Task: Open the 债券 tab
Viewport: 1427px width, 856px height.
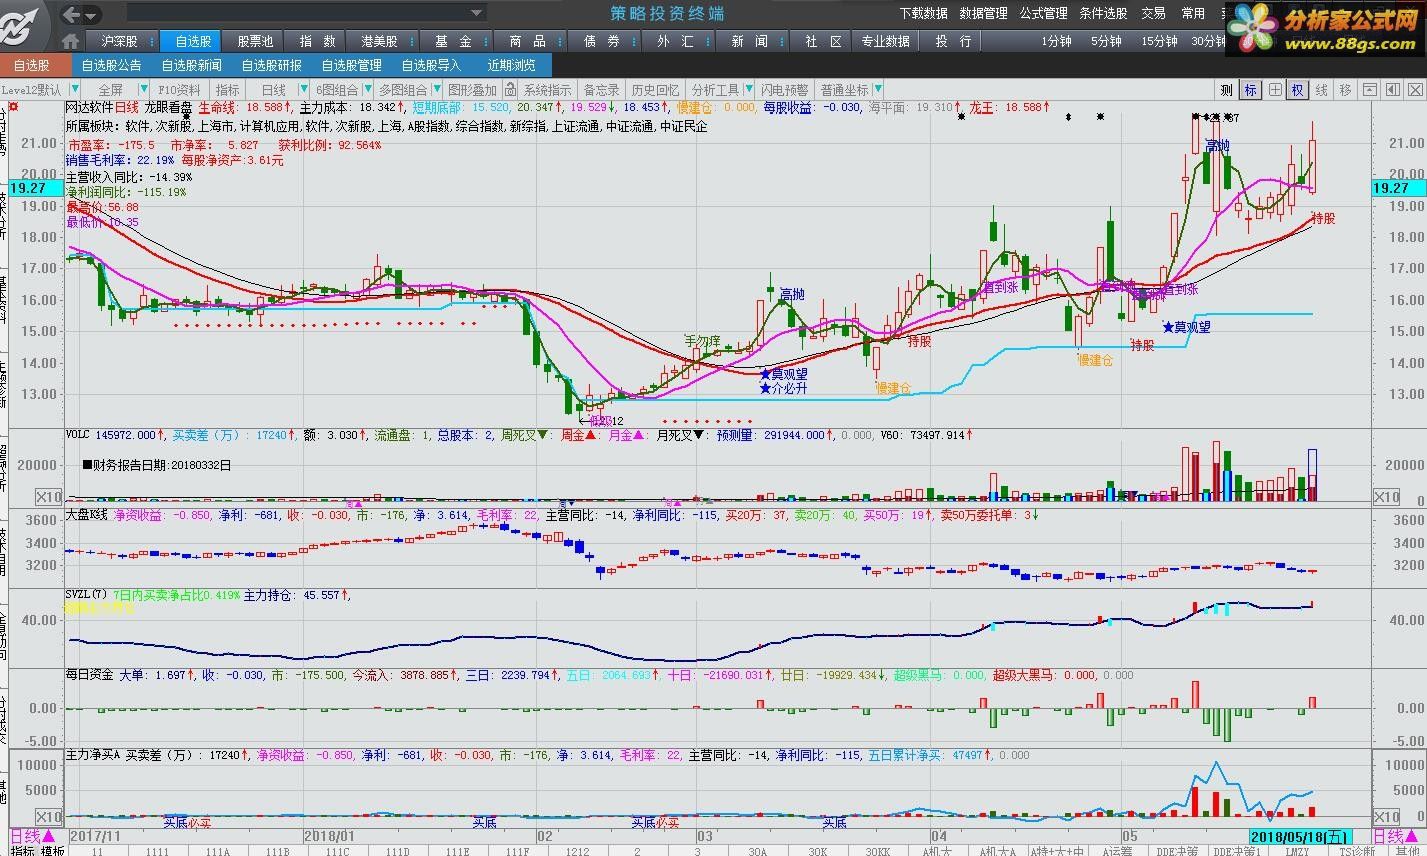Action: (602, 41)
